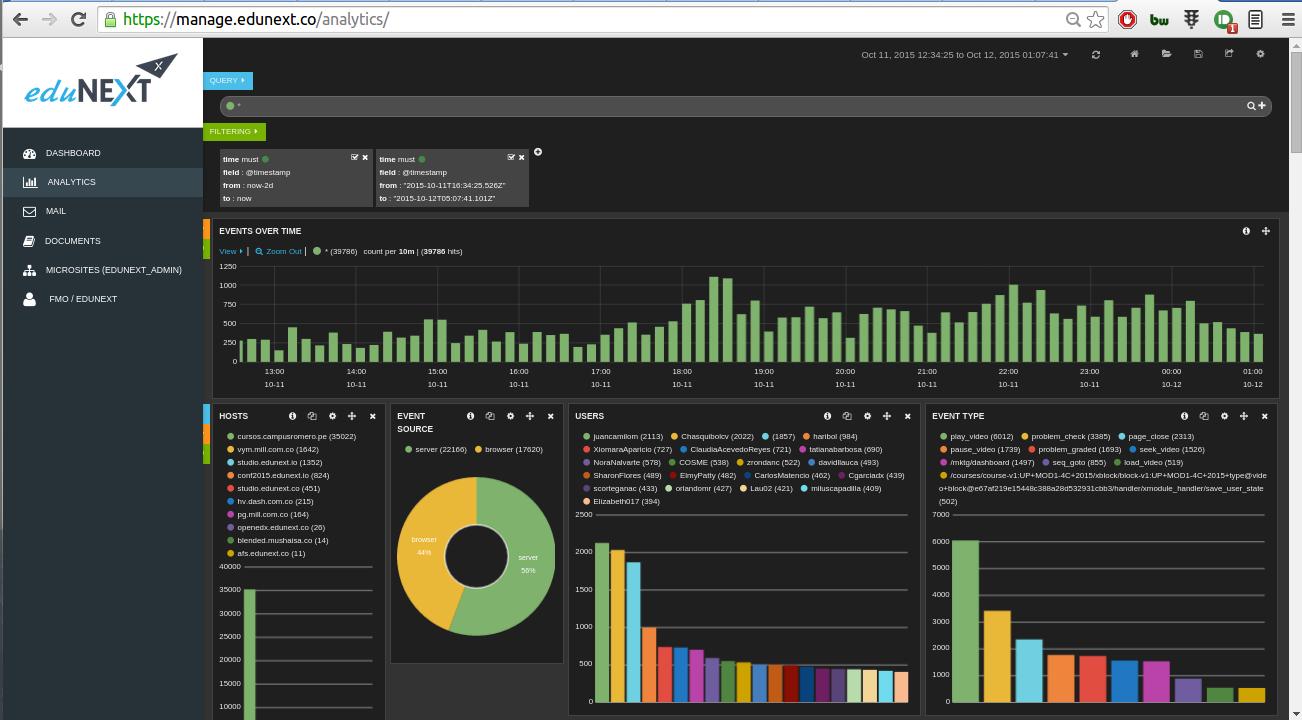Close the Hosts panel
Screen dimensions: 1302x720
(x=373, y=416)
